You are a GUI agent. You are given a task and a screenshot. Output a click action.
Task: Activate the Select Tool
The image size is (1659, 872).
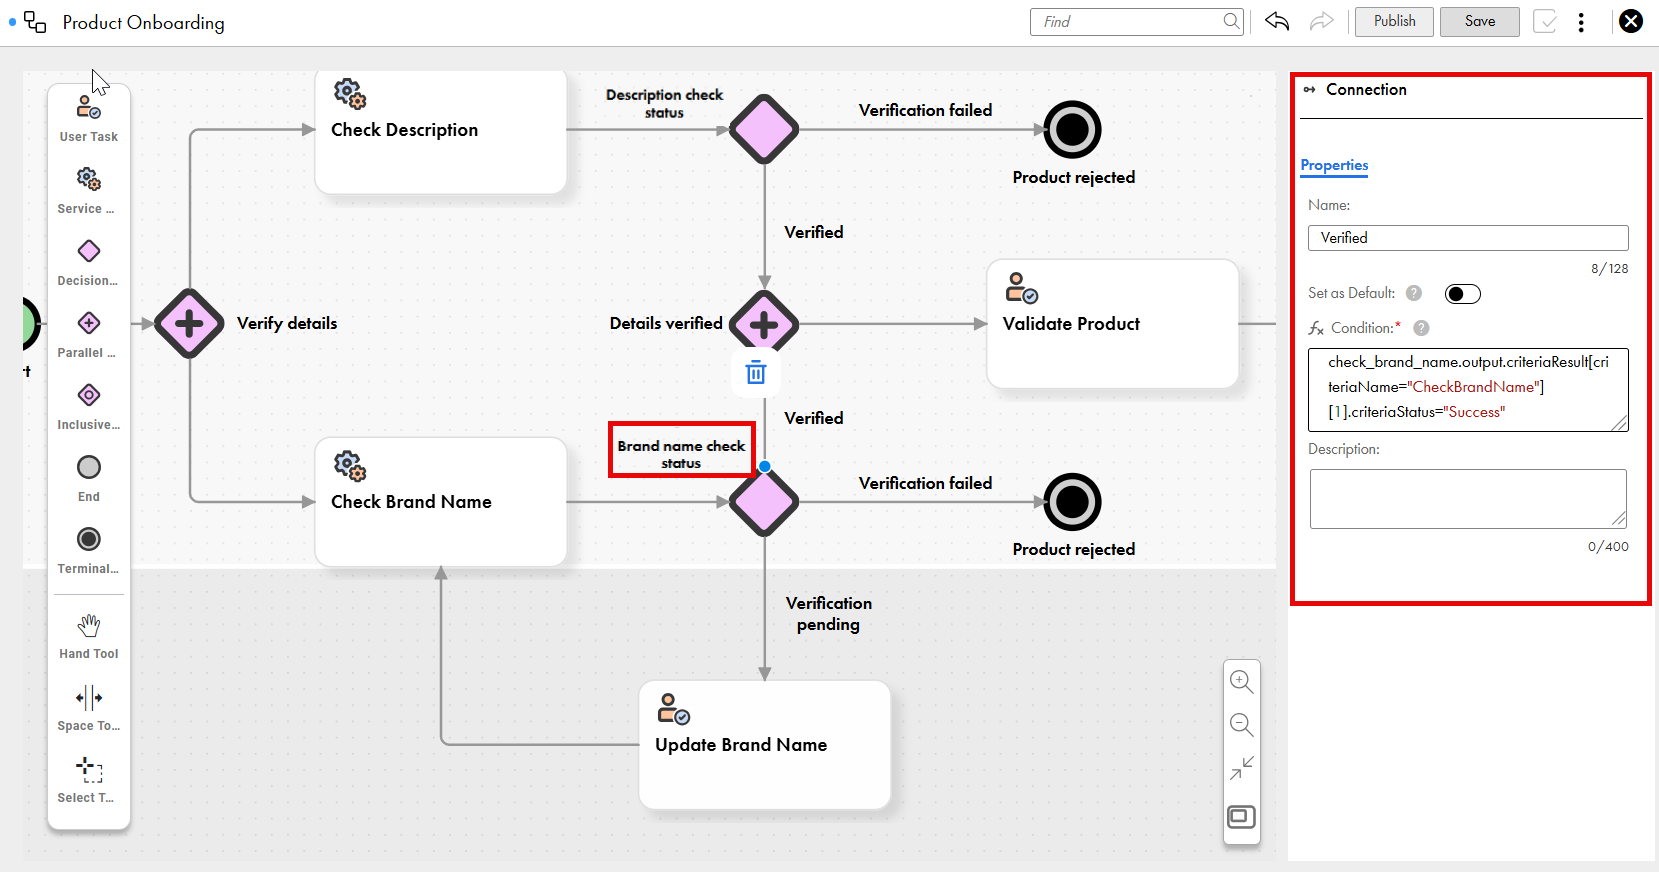click(x=89, y=780)
